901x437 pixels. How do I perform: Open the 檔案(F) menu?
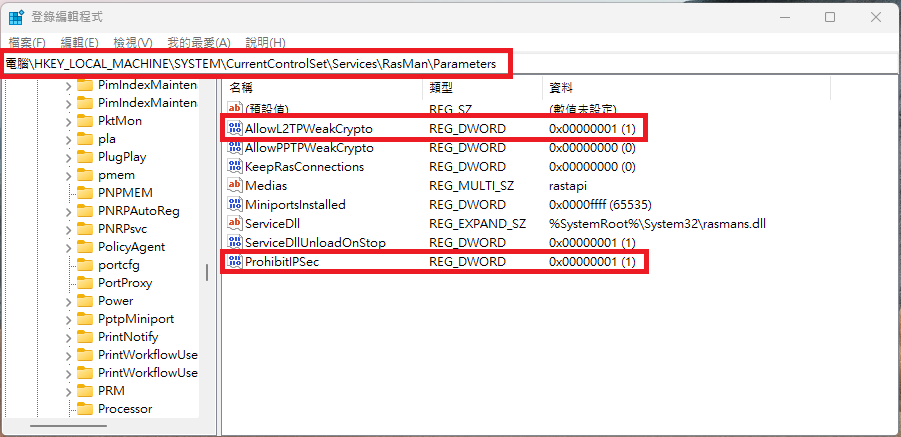coord(27,42)
